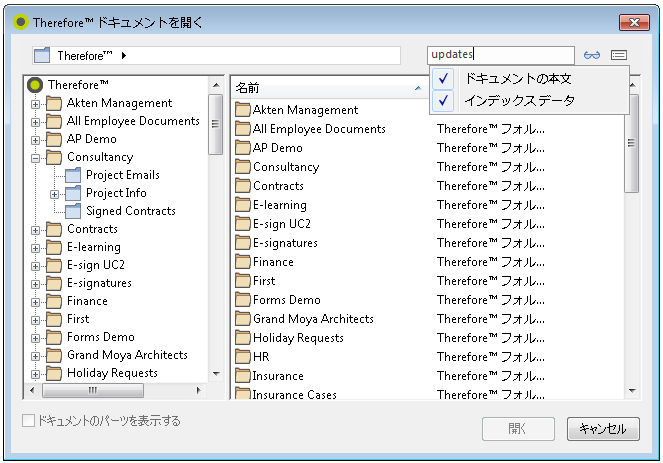This screenshot has width=663, height=463.
Task: Click the 開く button
Action: [x=518, y=429]
